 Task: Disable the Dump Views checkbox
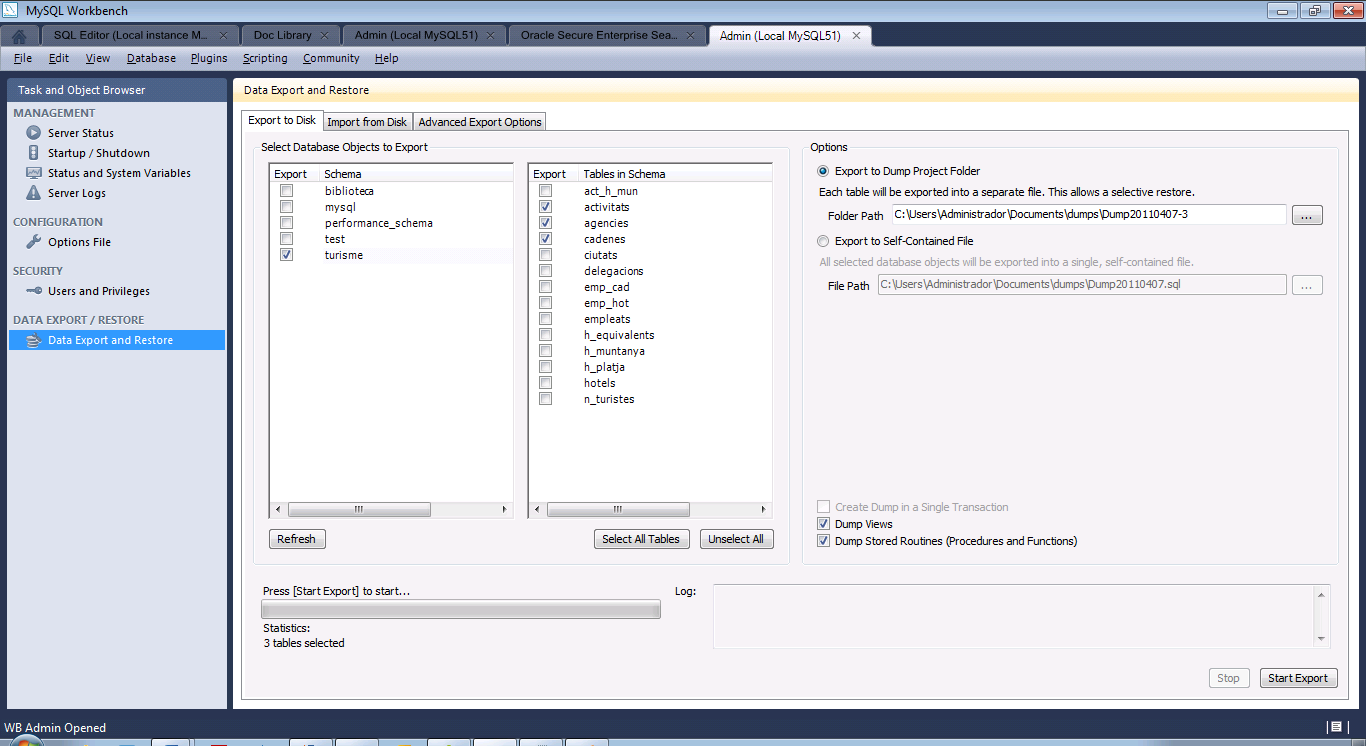(824, 524)
